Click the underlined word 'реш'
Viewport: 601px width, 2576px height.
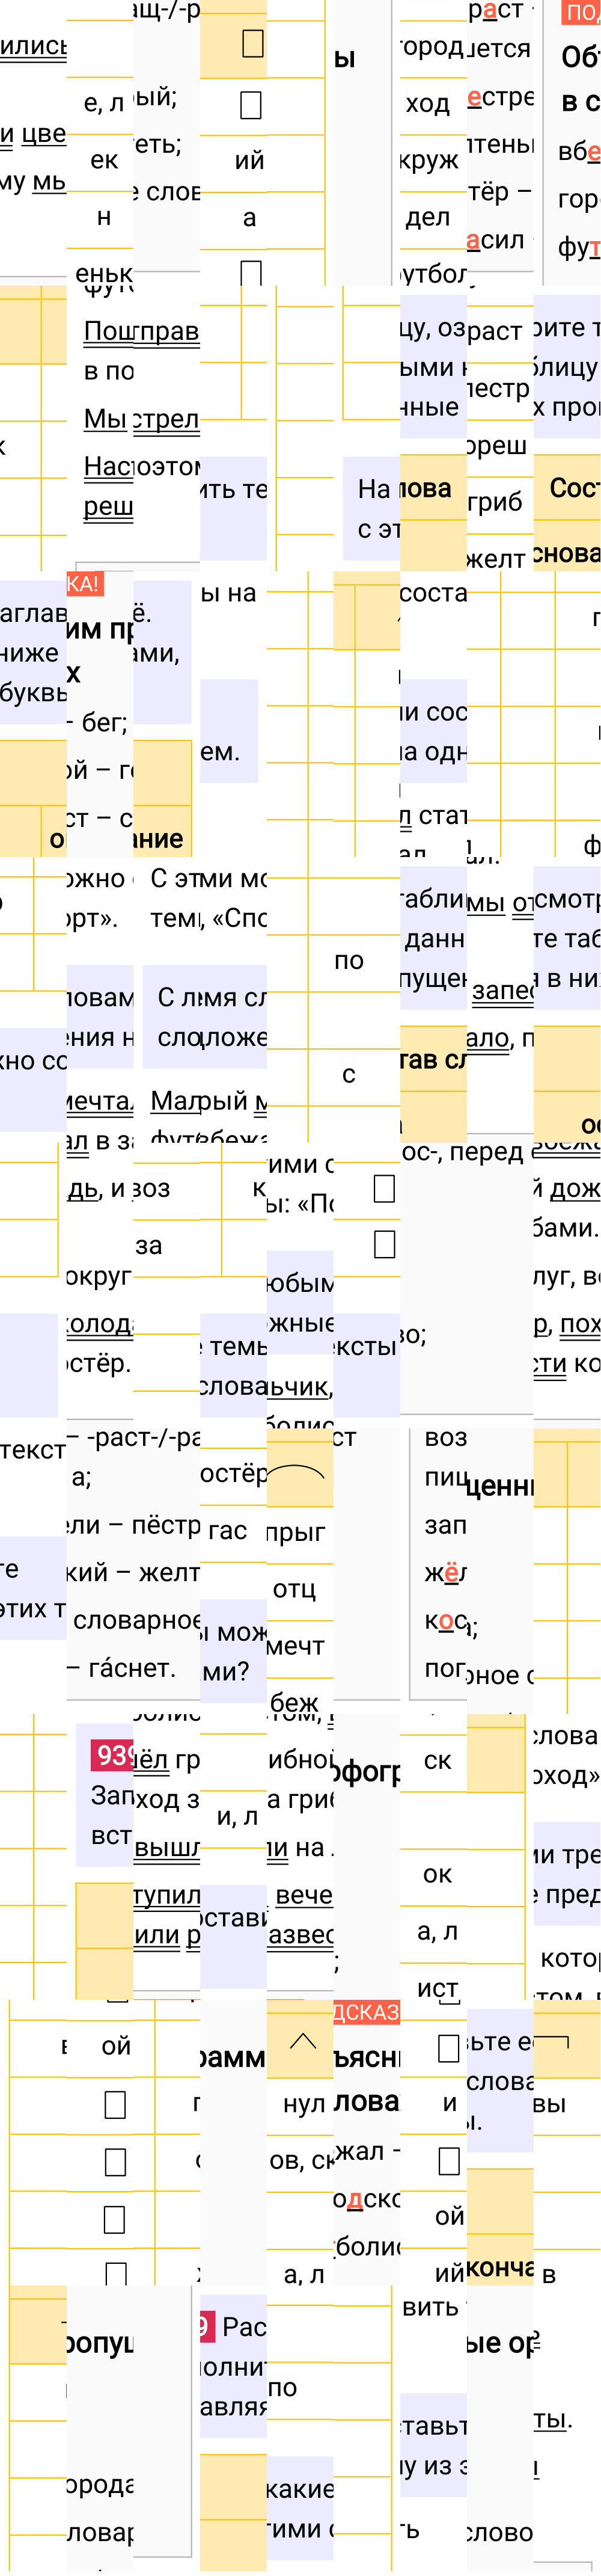(108, 506)
